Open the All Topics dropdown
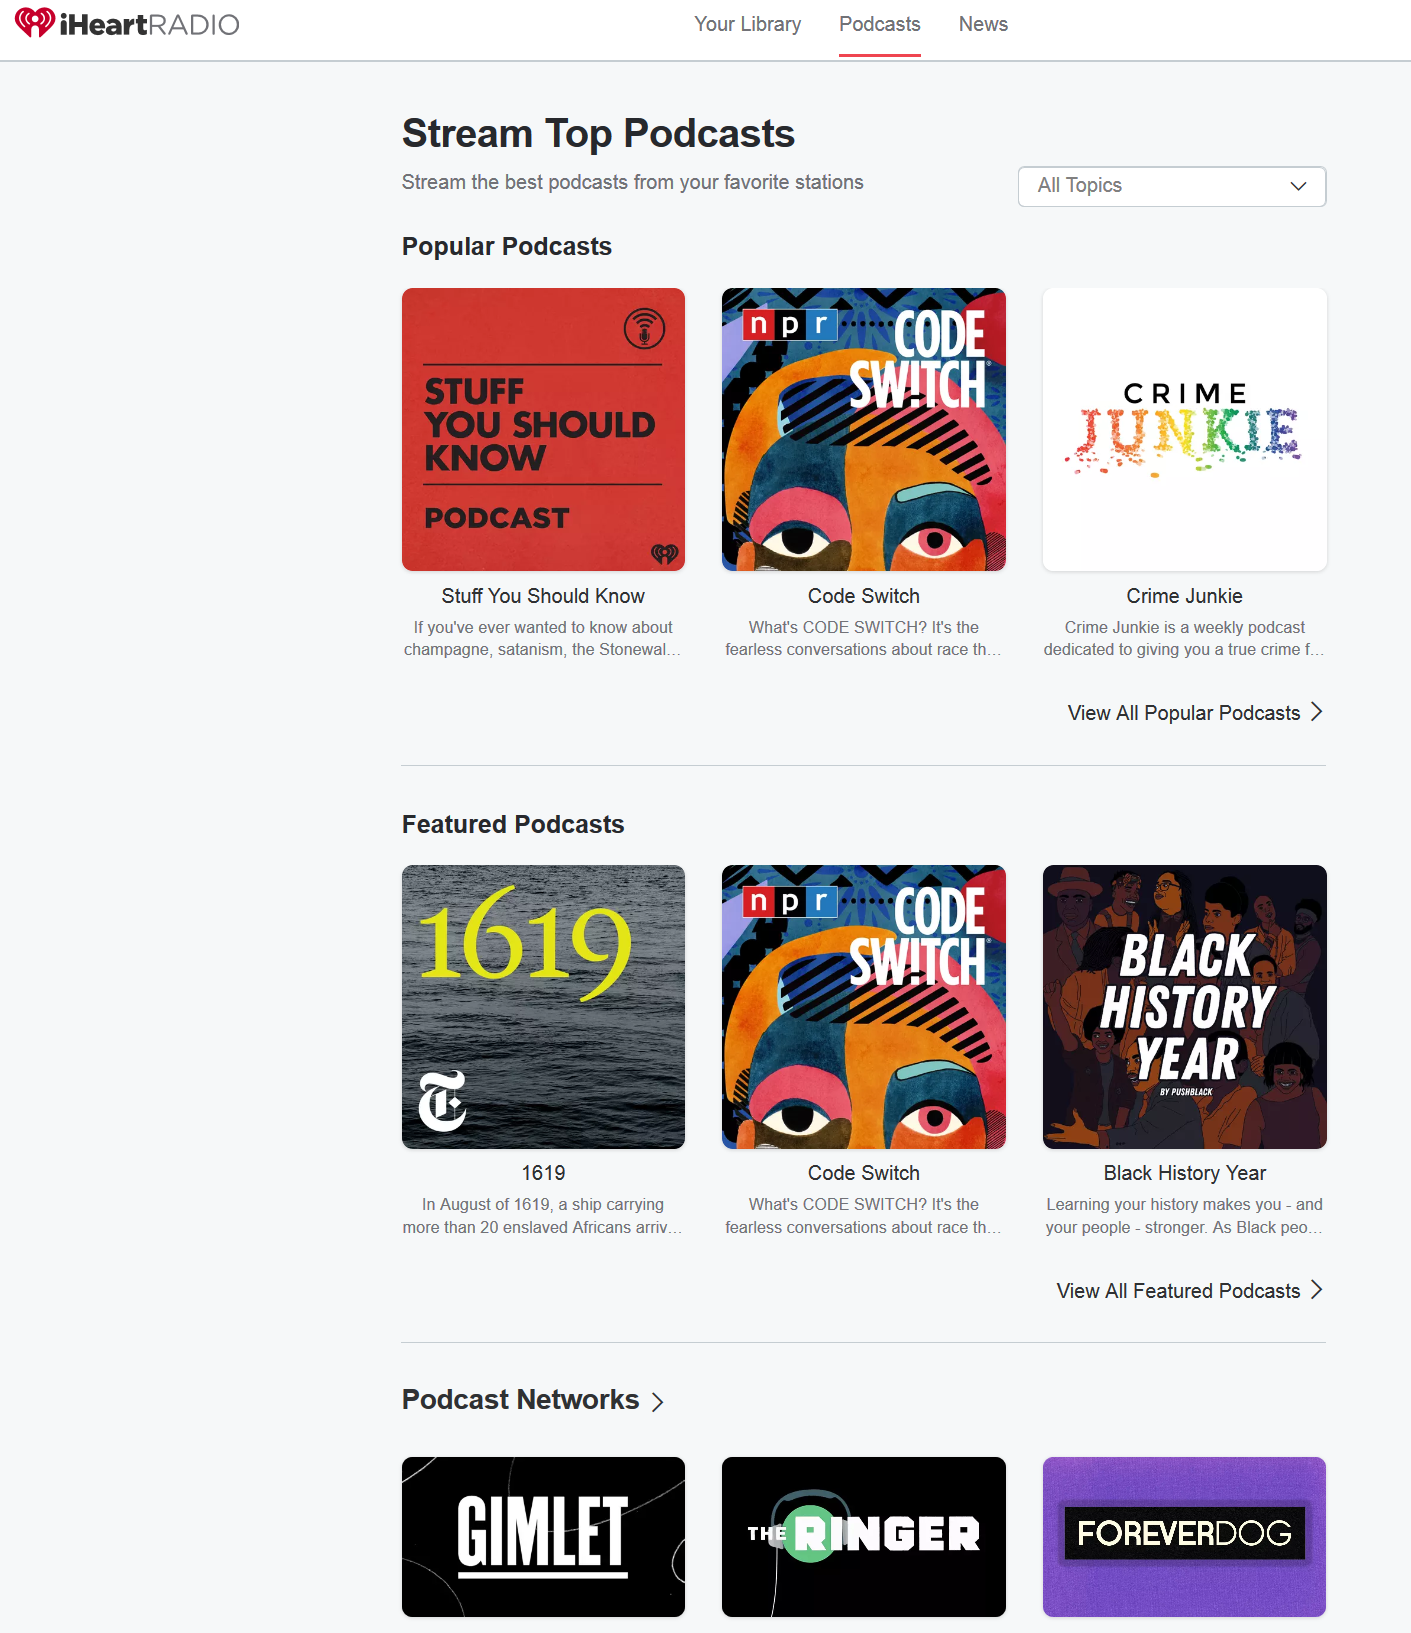Viewport: 1411px width, 1633px height. coord(1172,186)
